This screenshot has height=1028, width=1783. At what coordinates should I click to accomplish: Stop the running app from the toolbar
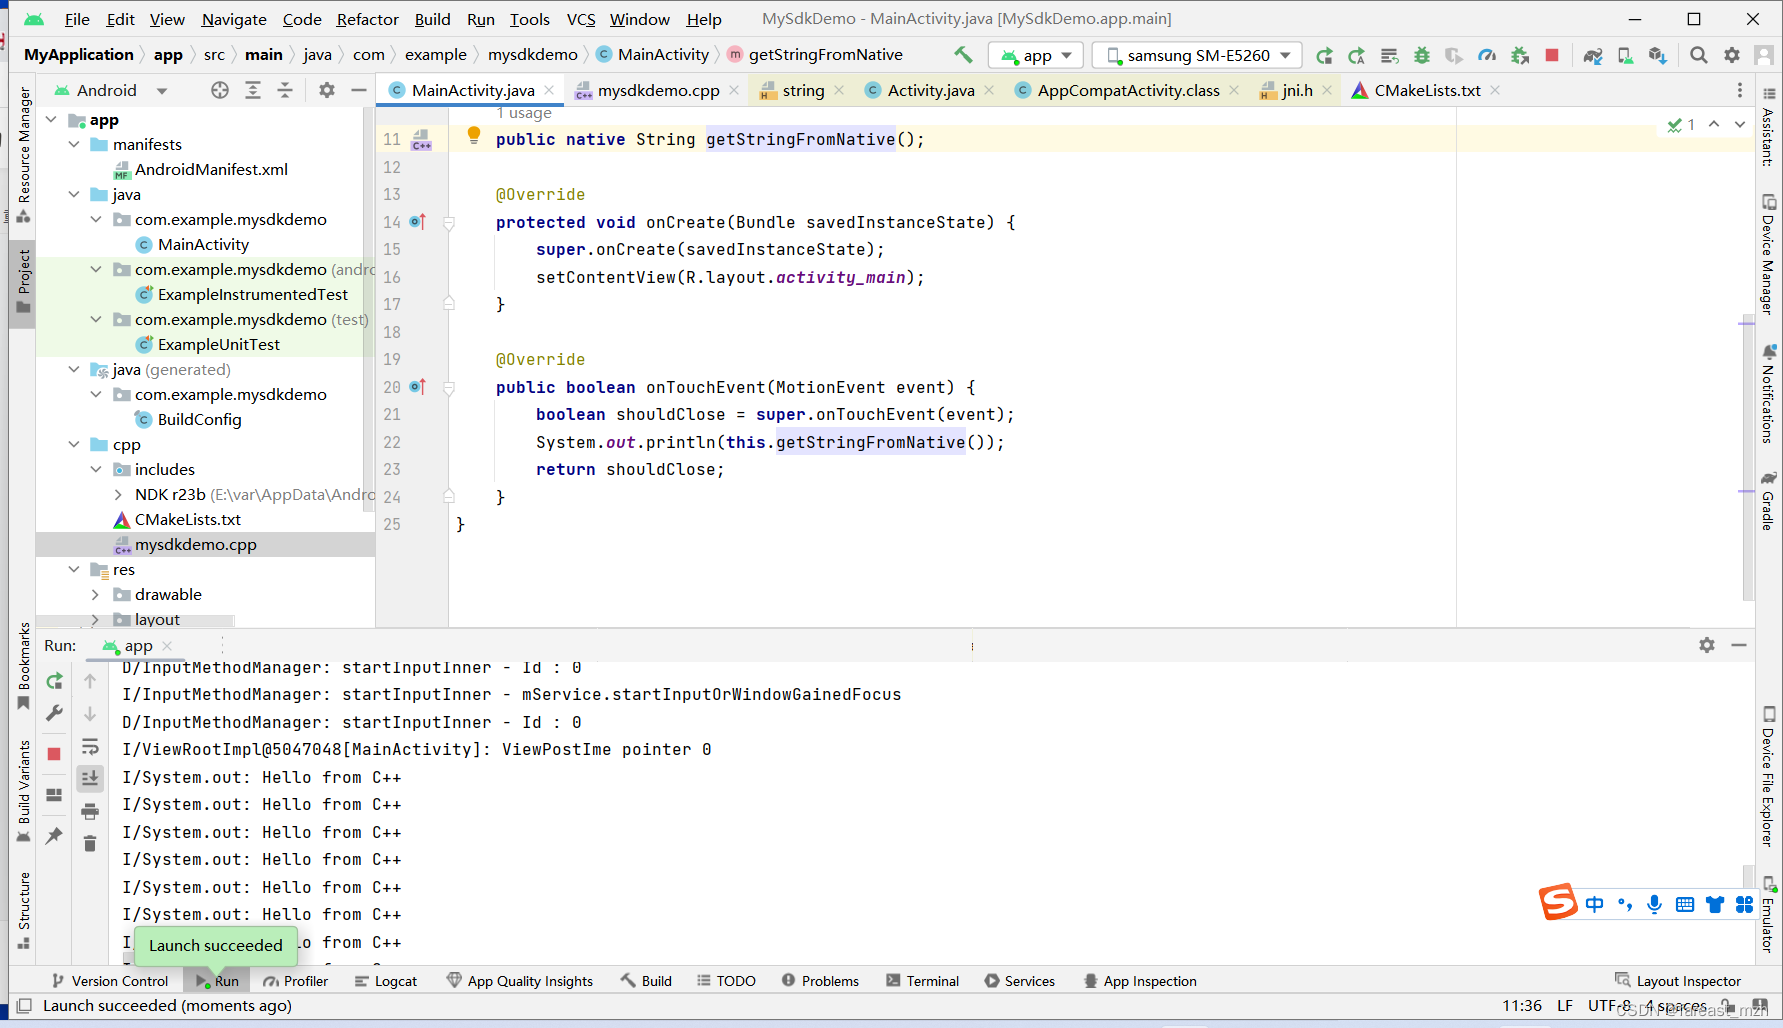(x=1551, y=56)
